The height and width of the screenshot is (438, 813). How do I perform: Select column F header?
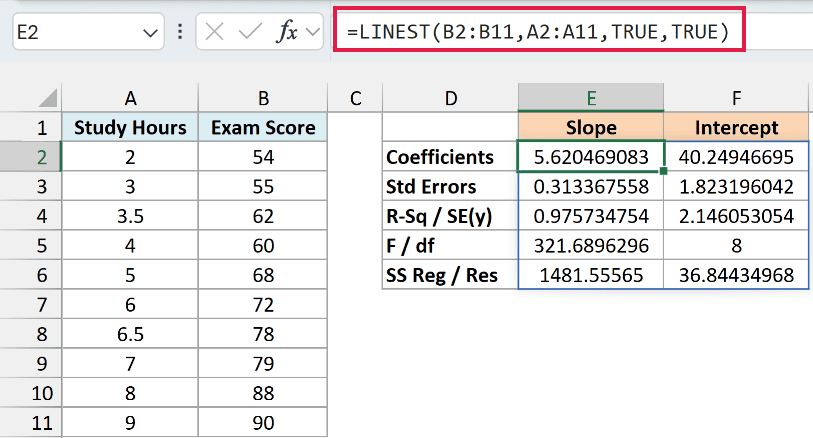tap(736, 98)
